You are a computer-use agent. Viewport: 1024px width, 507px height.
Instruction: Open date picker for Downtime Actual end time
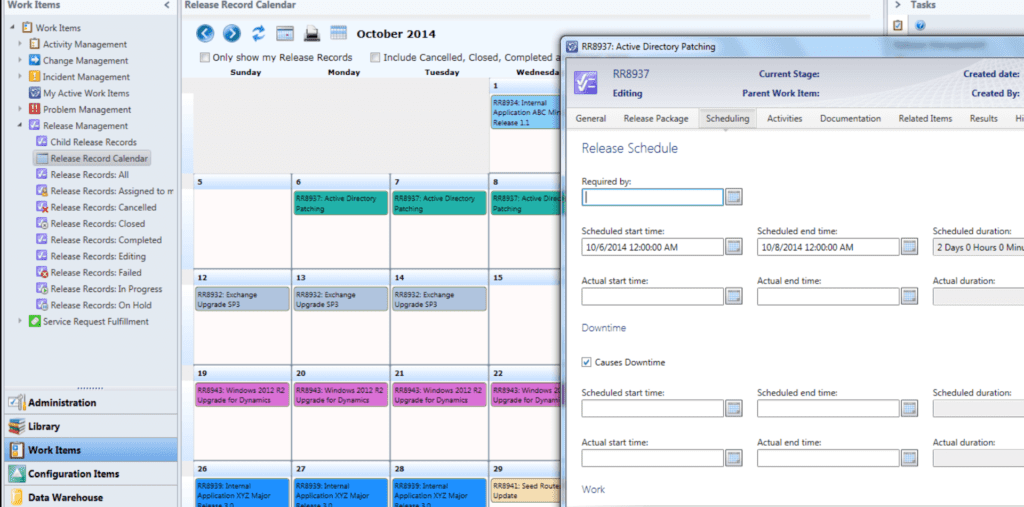click(x=910, y=458)
